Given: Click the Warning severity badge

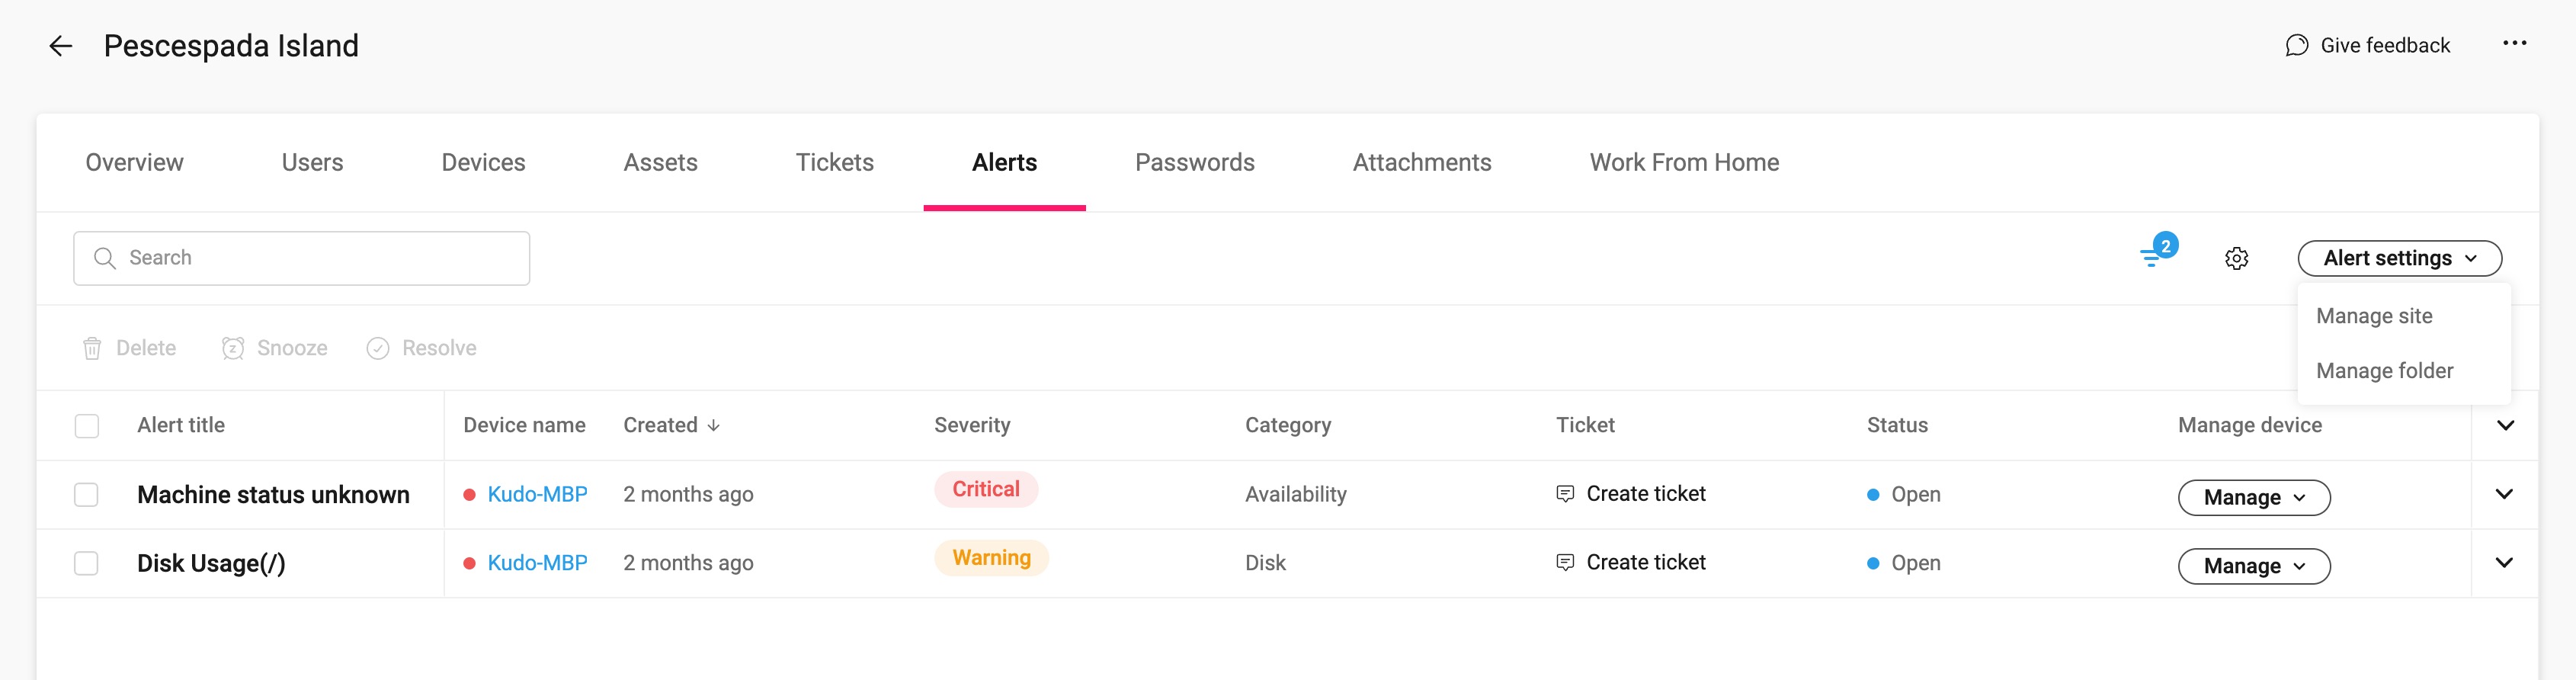Looking at the screenshot, I should click(x=991, y=558).
